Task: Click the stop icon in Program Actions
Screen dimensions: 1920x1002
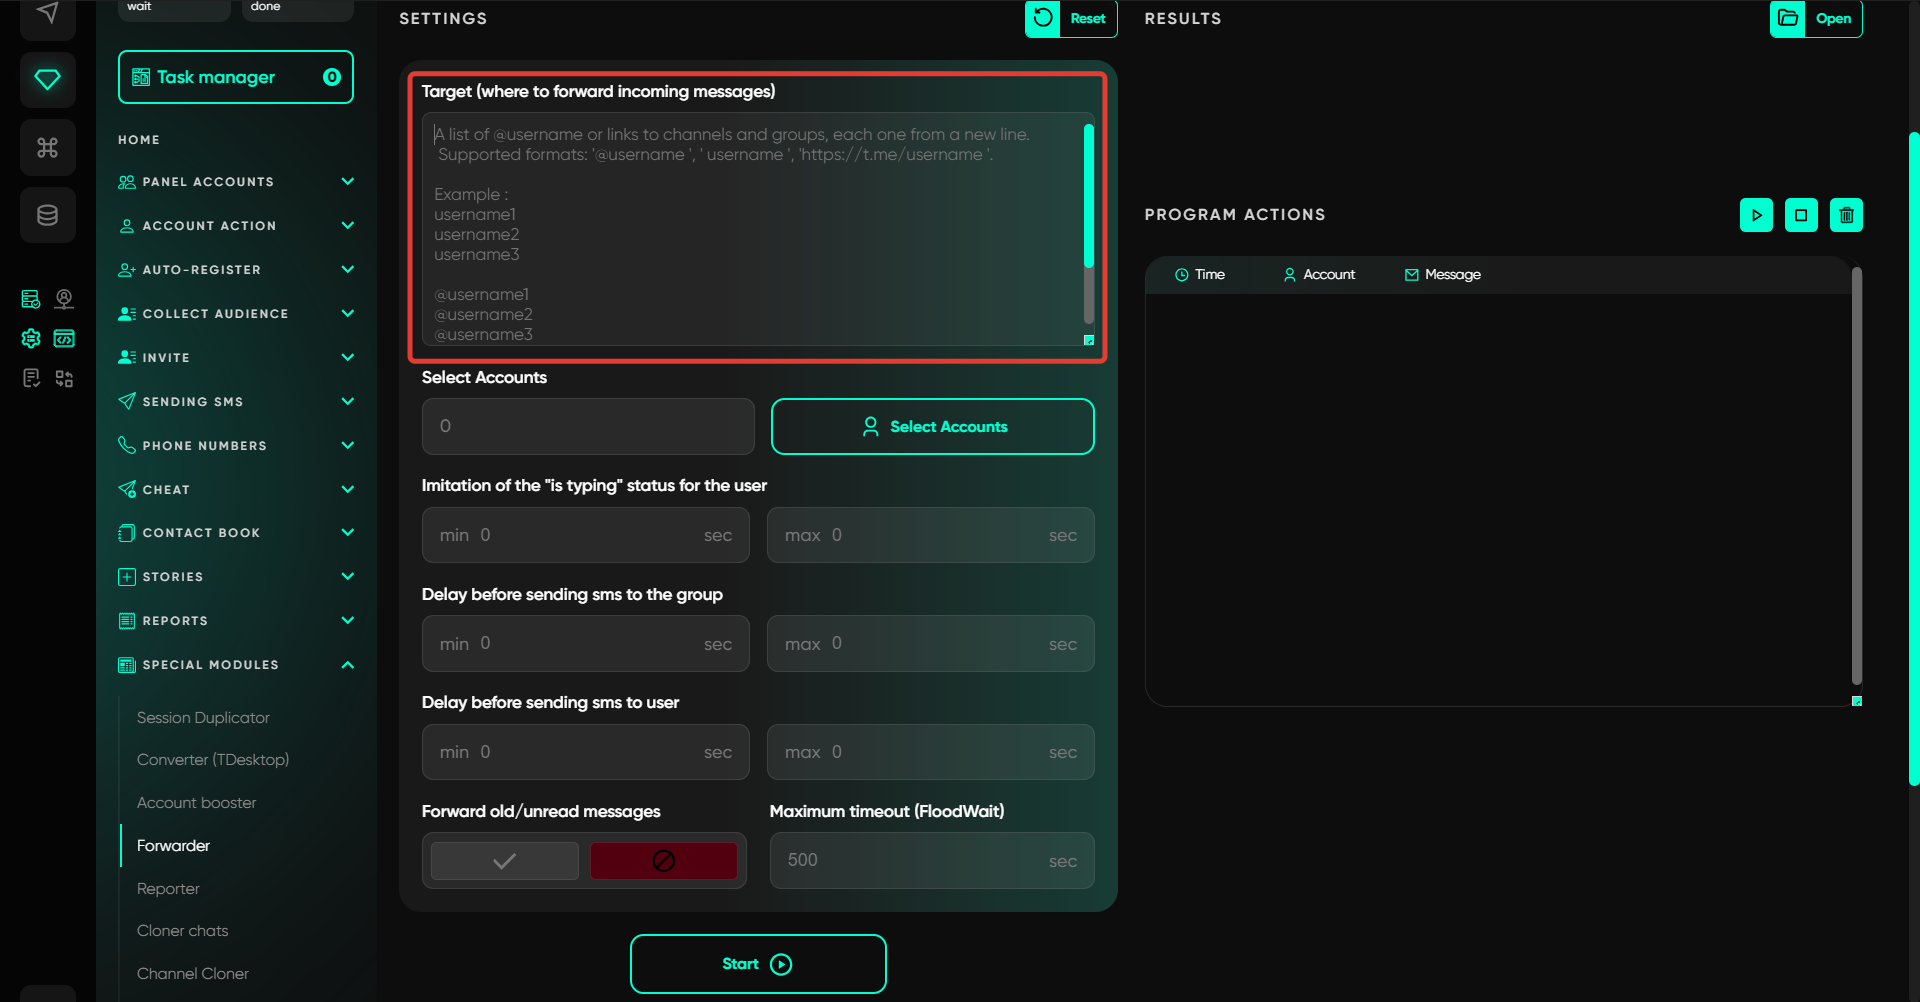Action: tap(1801, 215)
